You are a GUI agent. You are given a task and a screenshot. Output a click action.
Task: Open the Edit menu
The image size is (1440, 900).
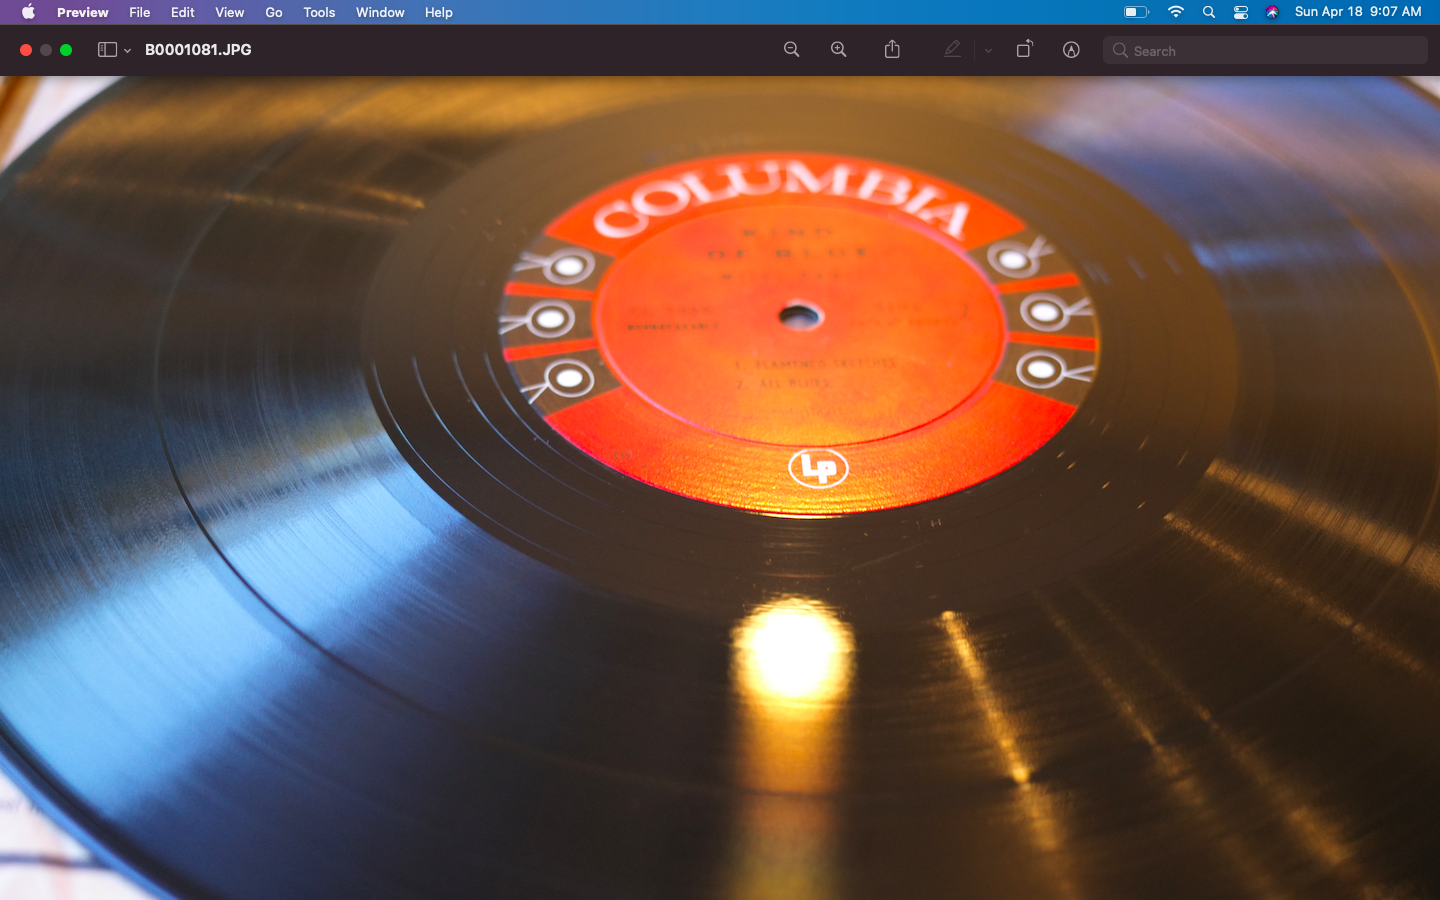point(182,12)
